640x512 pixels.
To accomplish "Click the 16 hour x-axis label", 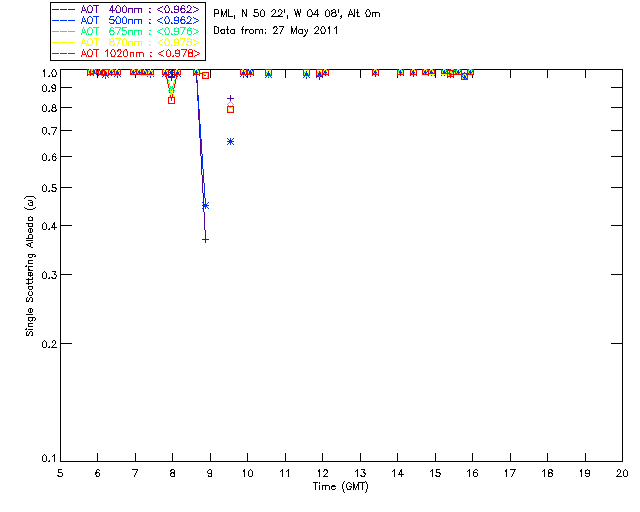I will click(473, 473).
